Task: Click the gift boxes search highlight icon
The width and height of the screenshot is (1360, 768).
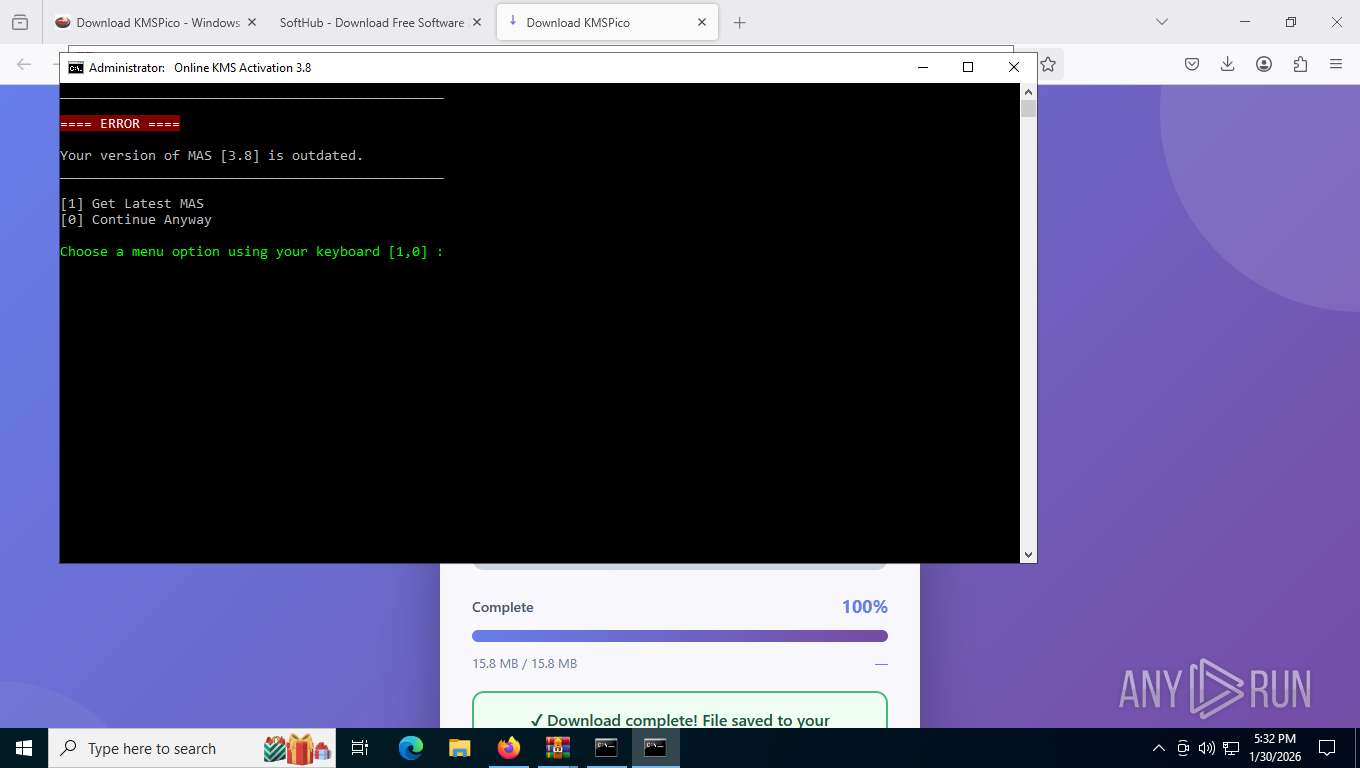Action: 297,748
